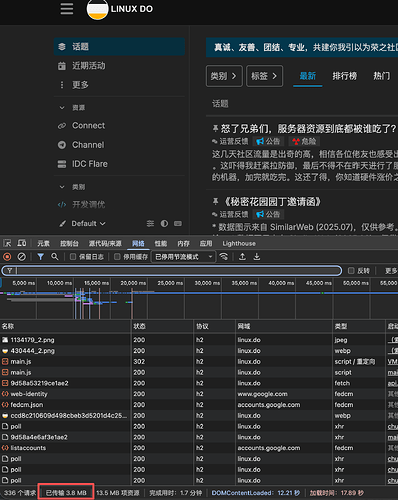Image resolution: width=398 pixels, height=500 pixels.
Task: Collapse the 资源 sidebar section
Action: pyautogui.click(x=62, y=108)
